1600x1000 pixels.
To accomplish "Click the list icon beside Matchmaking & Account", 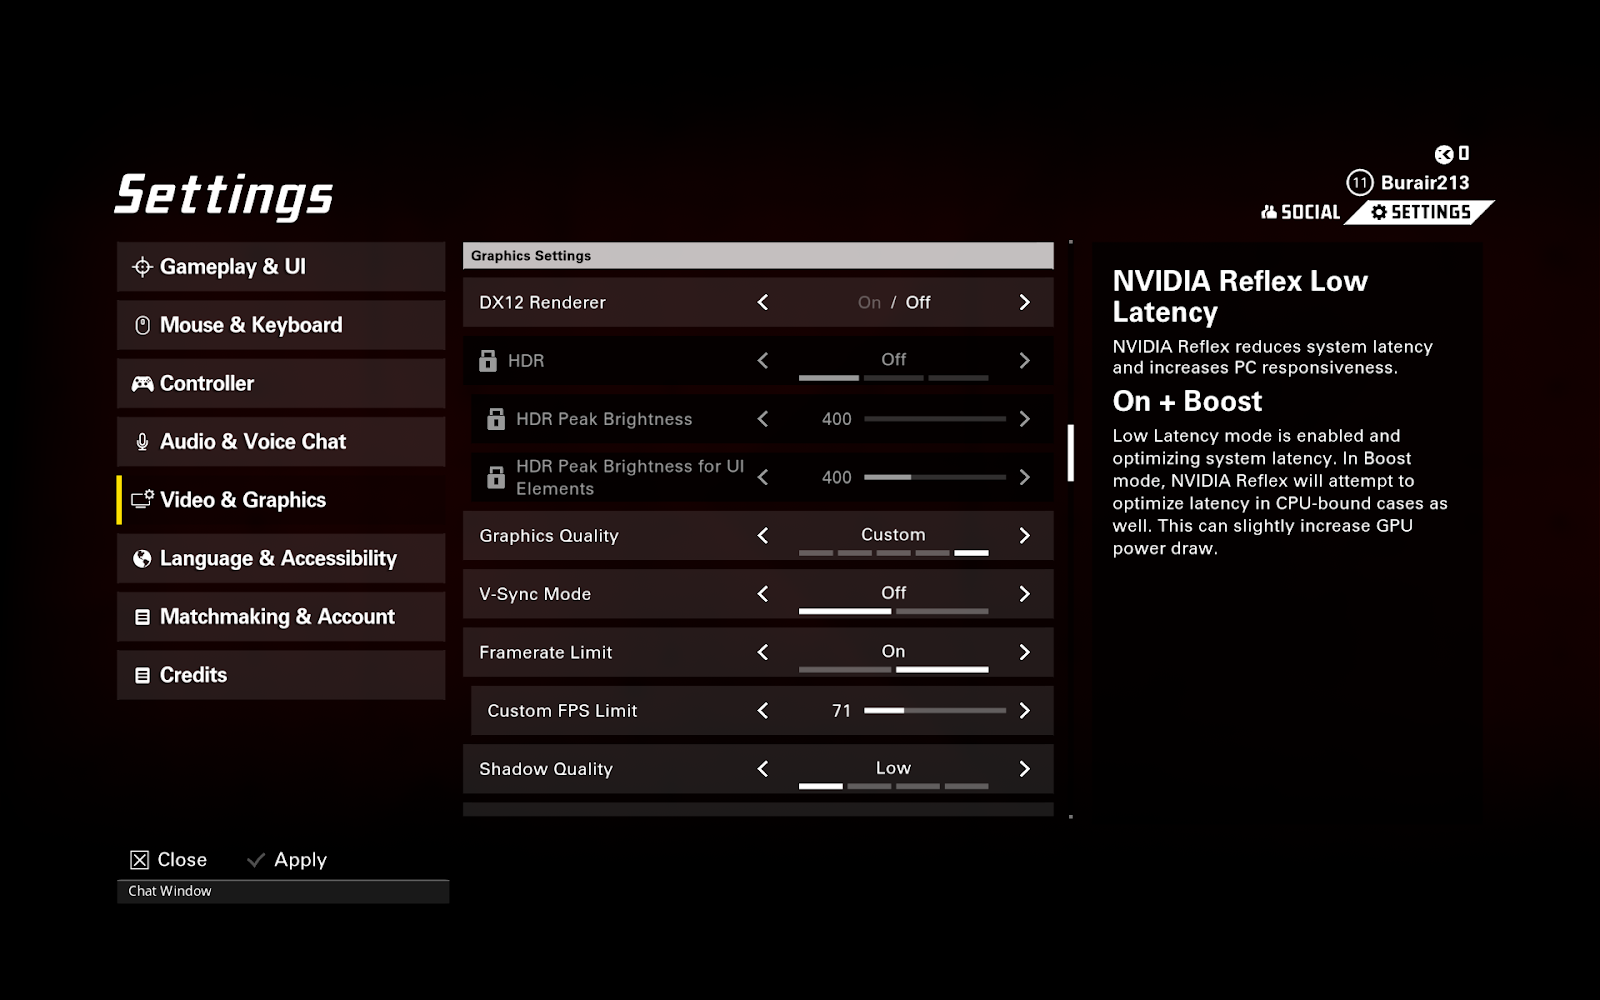I will click(142, 617).
